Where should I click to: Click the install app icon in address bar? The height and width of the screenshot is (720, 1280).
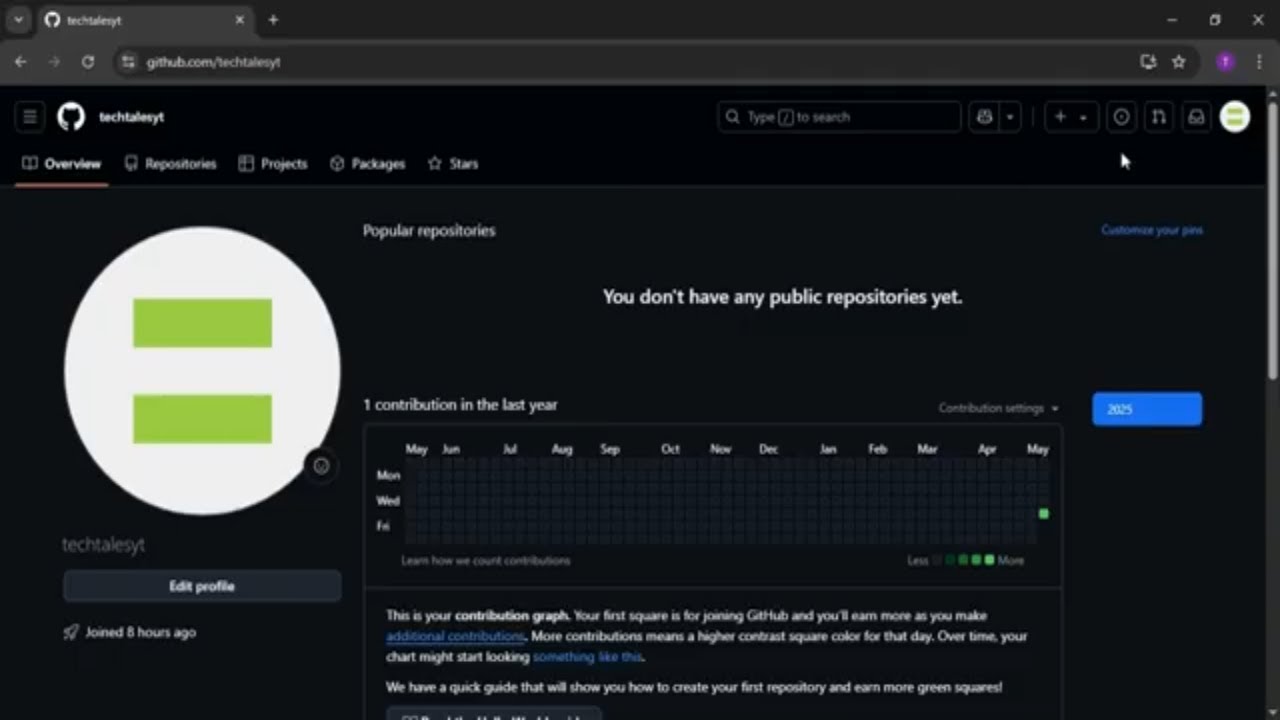(x=1148, y=62)
